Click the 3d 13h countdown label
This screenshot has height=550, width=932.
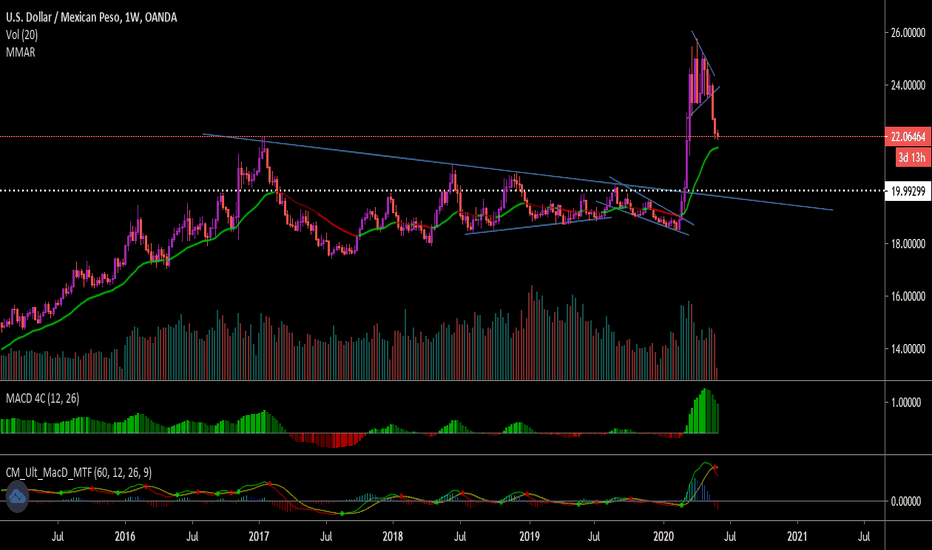pyautogui.click(x=912, y=158)
